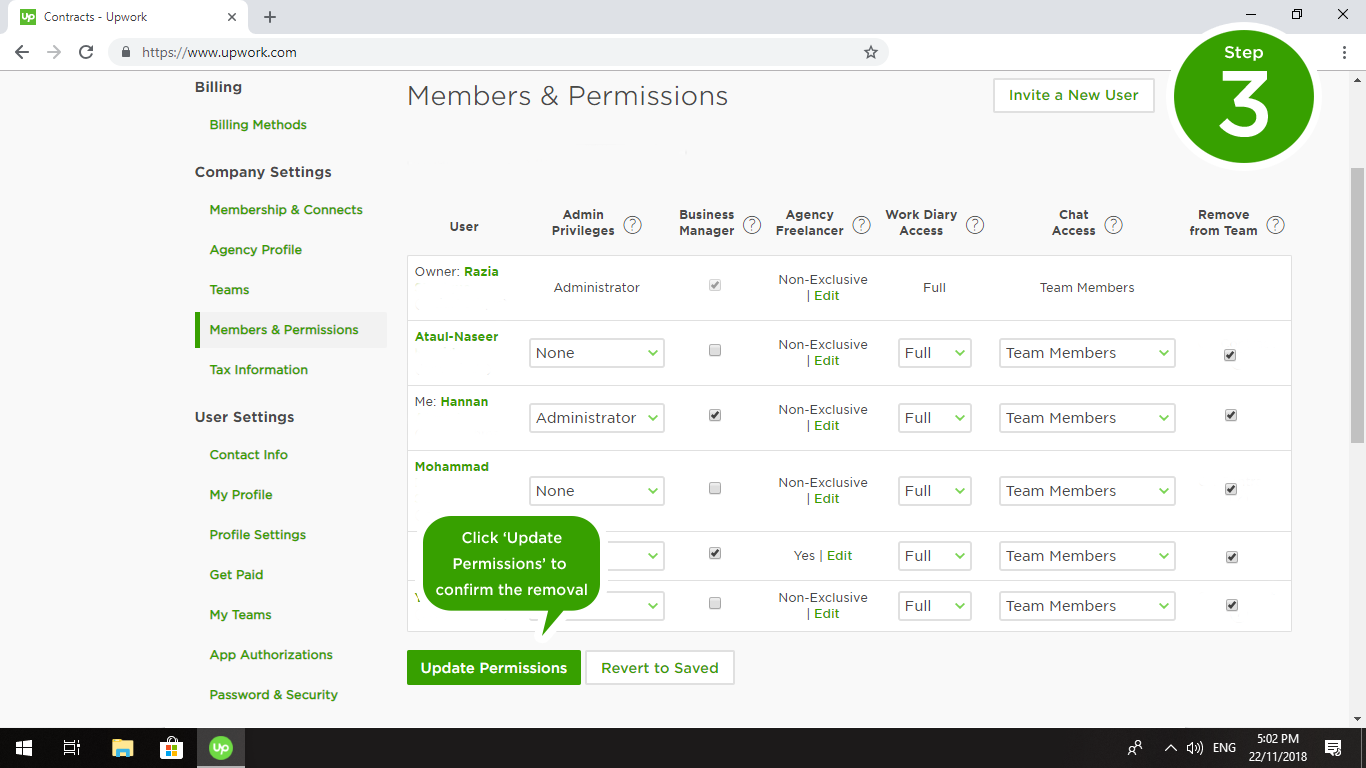
Task: Open Microsoft Store from taskbar
Action: pos(171,747)
